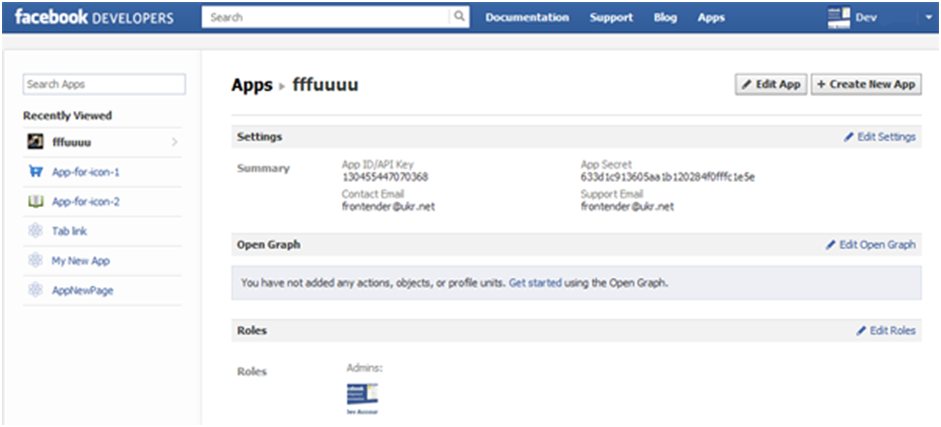The width and height of the screenshot is (941, 427).
Task: Click the fffuuuu app icon in sidebar
Action: click(x=35, y=142)
